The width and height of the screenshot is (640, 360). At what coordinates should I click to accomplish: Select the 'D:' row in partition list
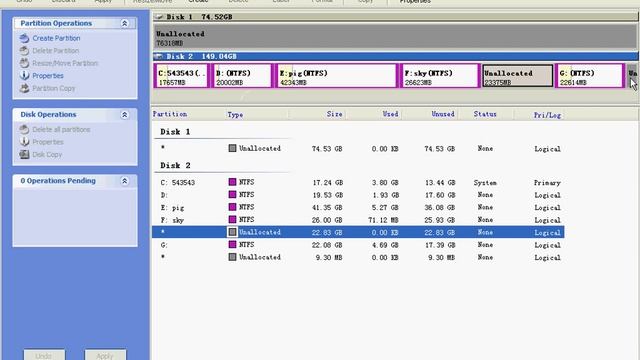click(x=358, y=195)
